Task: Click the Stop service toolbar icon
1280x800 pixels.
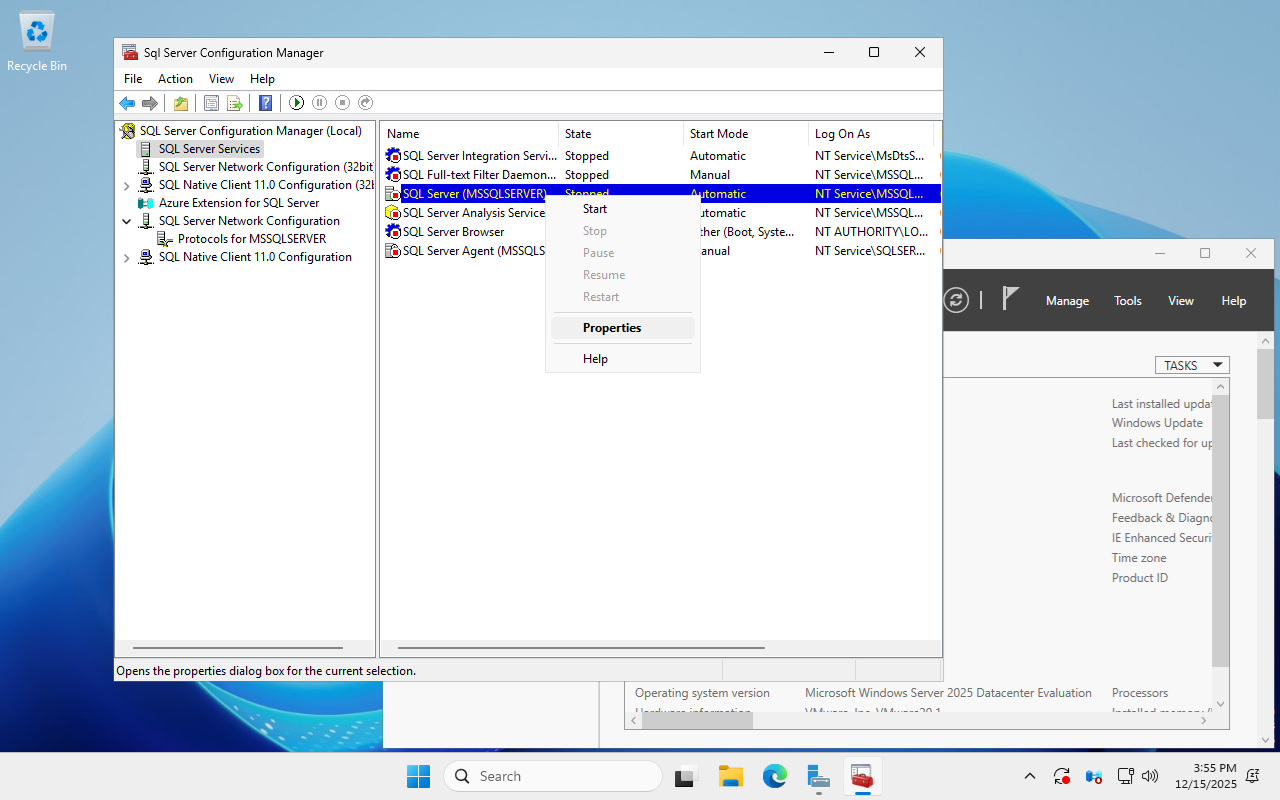Action: 342,102
